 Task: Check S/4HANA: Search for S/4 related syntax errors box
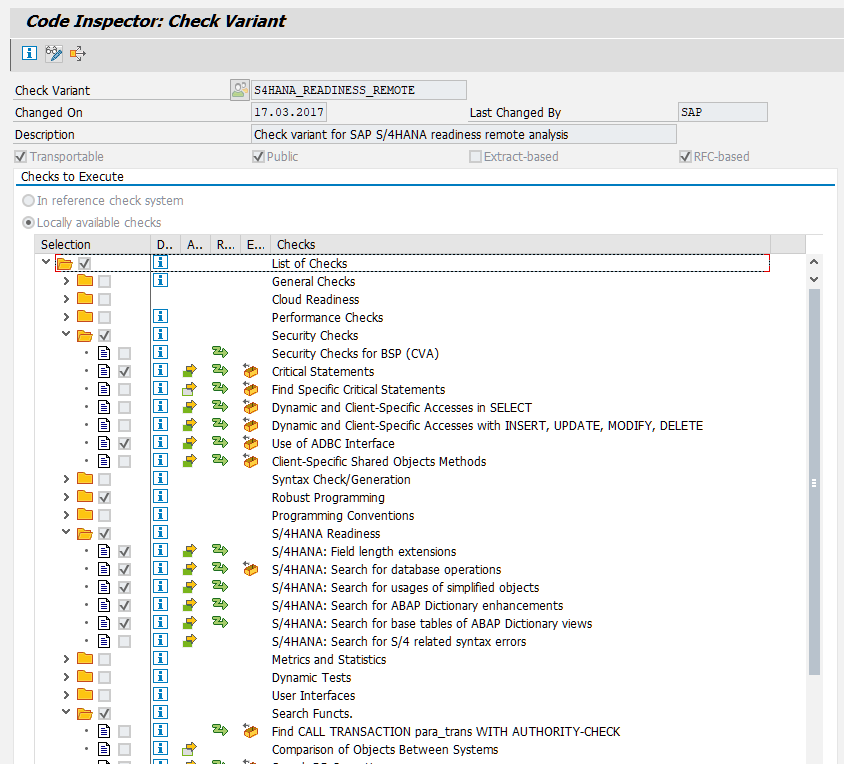[x=124, y=641]
